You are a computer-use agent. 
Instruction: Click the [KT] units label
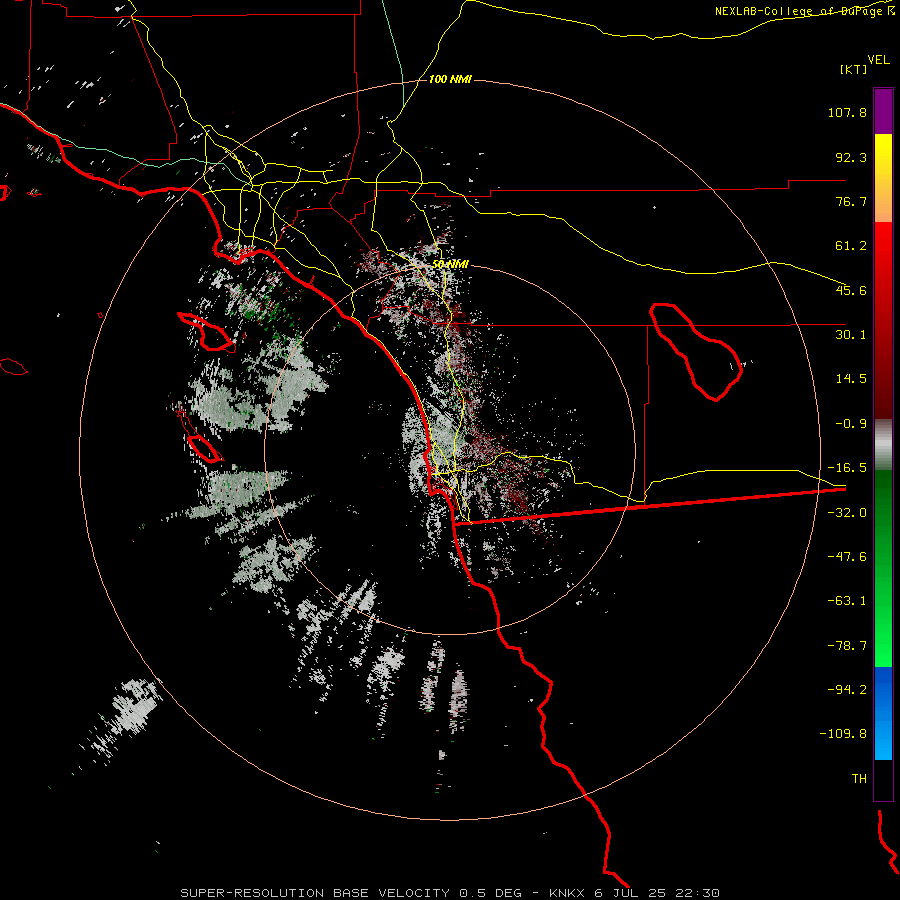(853, 69)
